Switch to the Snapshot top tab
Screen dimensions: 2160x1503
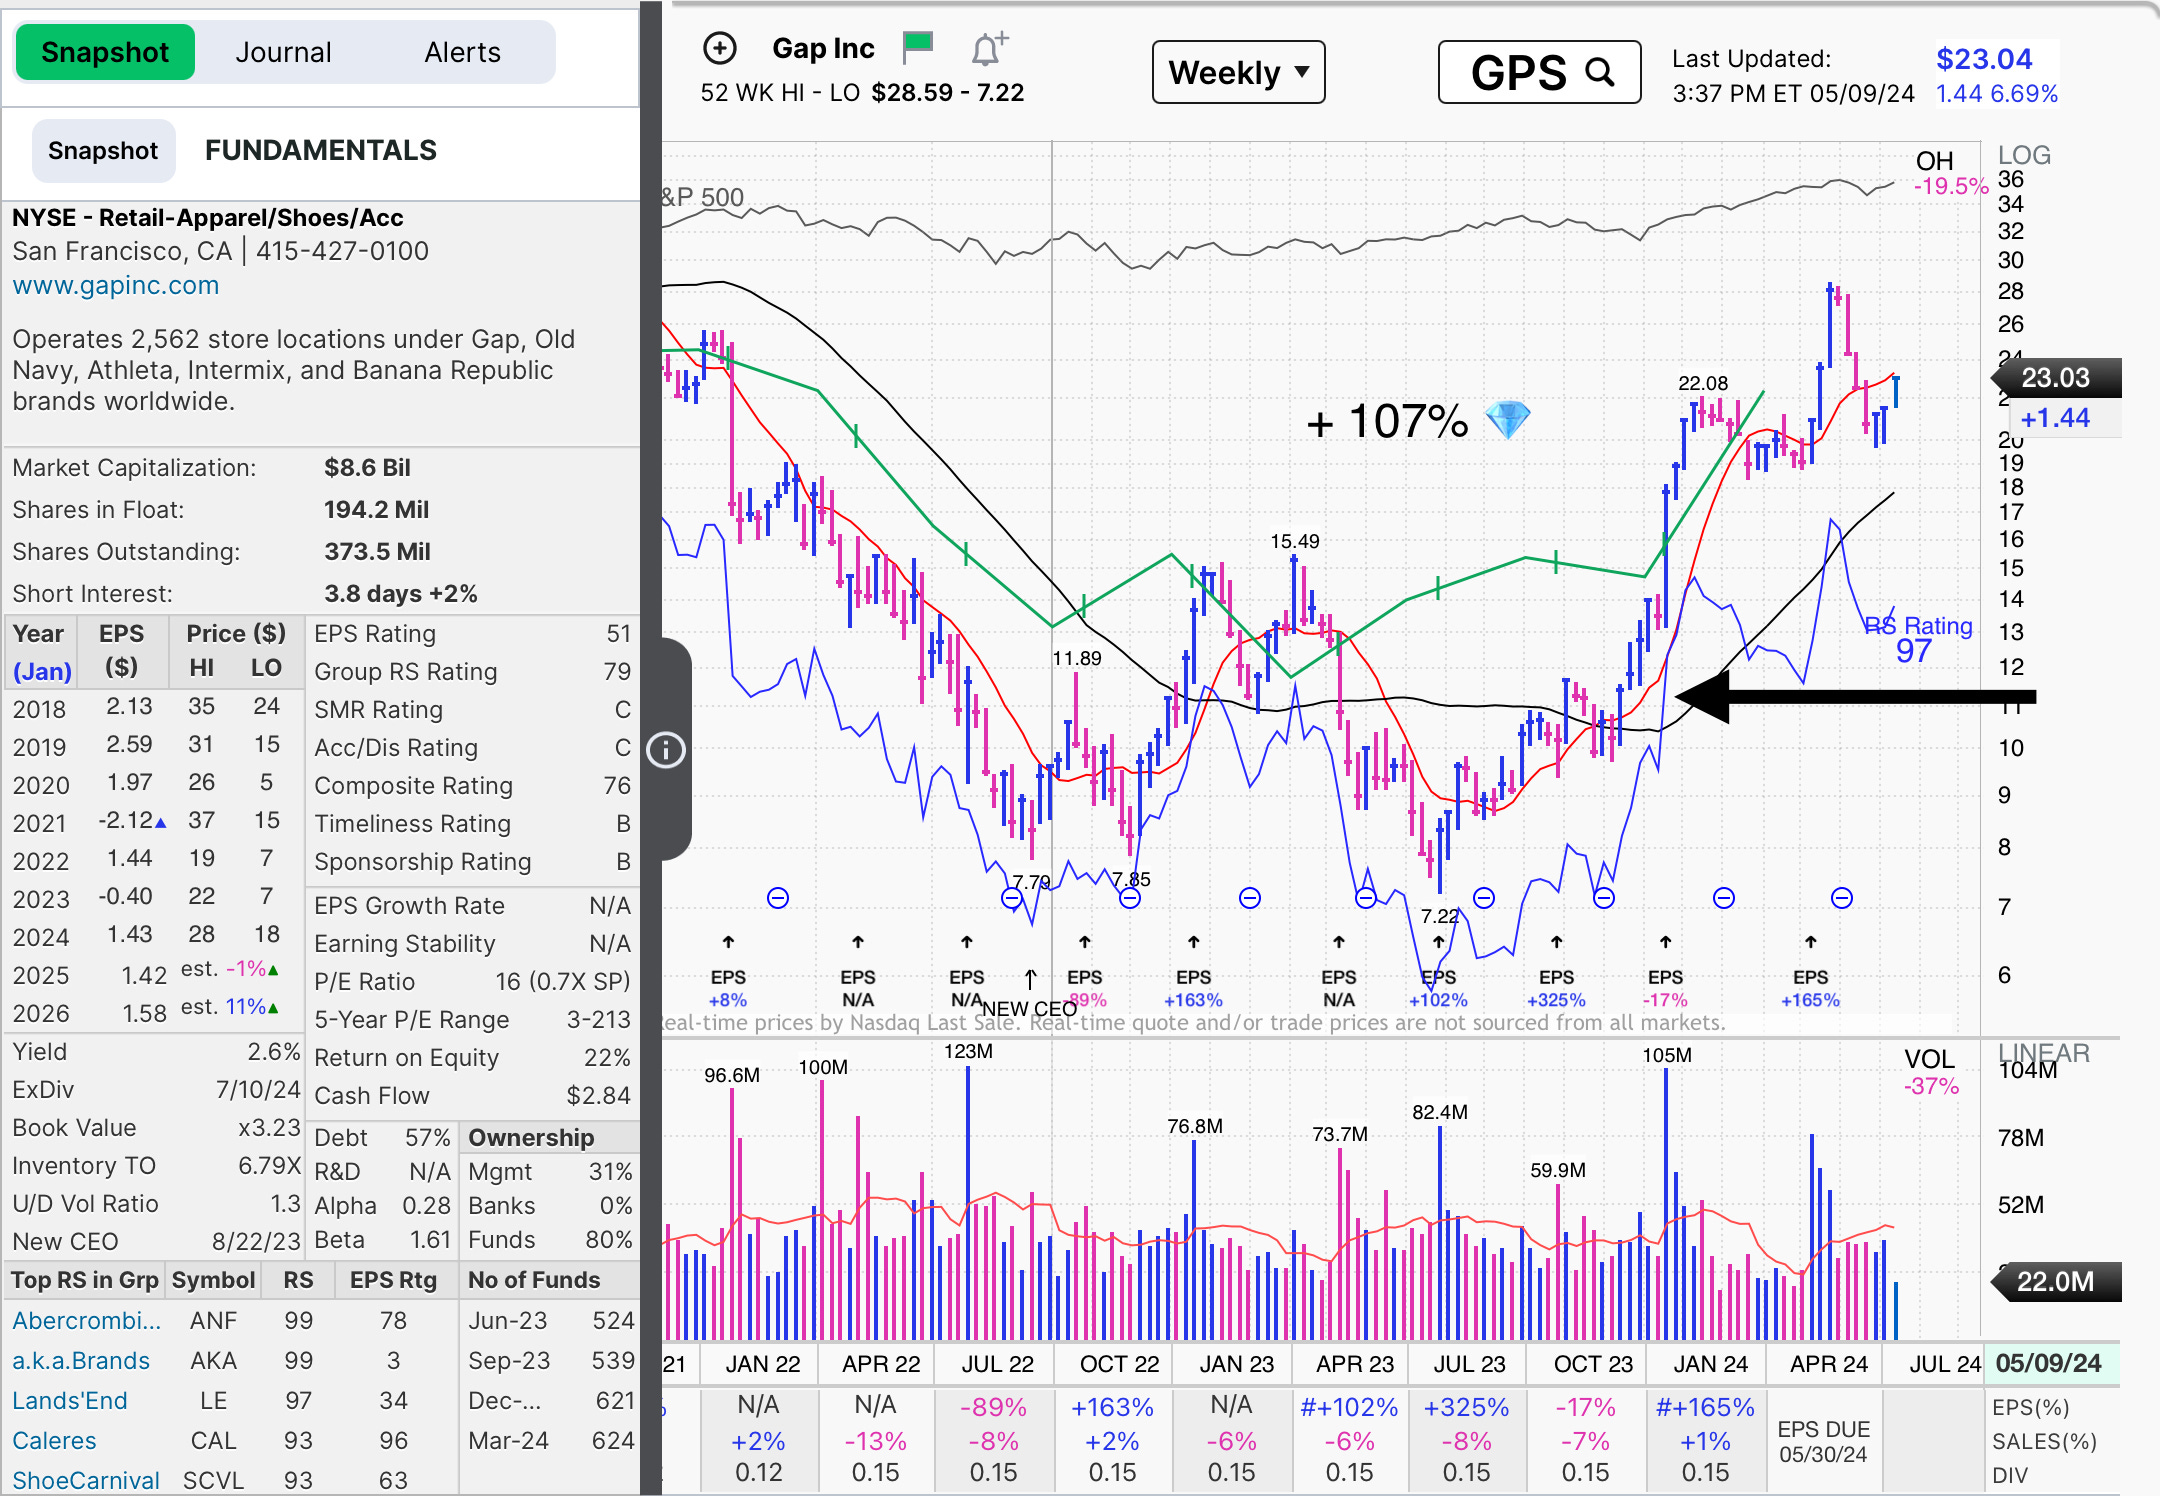pyautogui.click(x=105, y=52)
